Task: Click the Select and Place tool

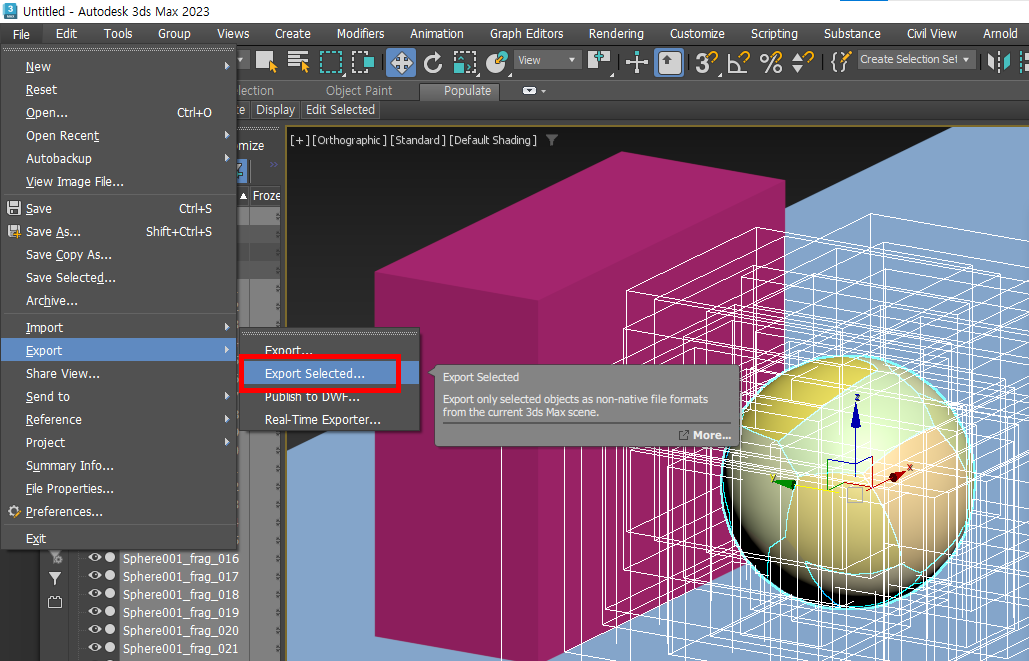Action: 497,62
